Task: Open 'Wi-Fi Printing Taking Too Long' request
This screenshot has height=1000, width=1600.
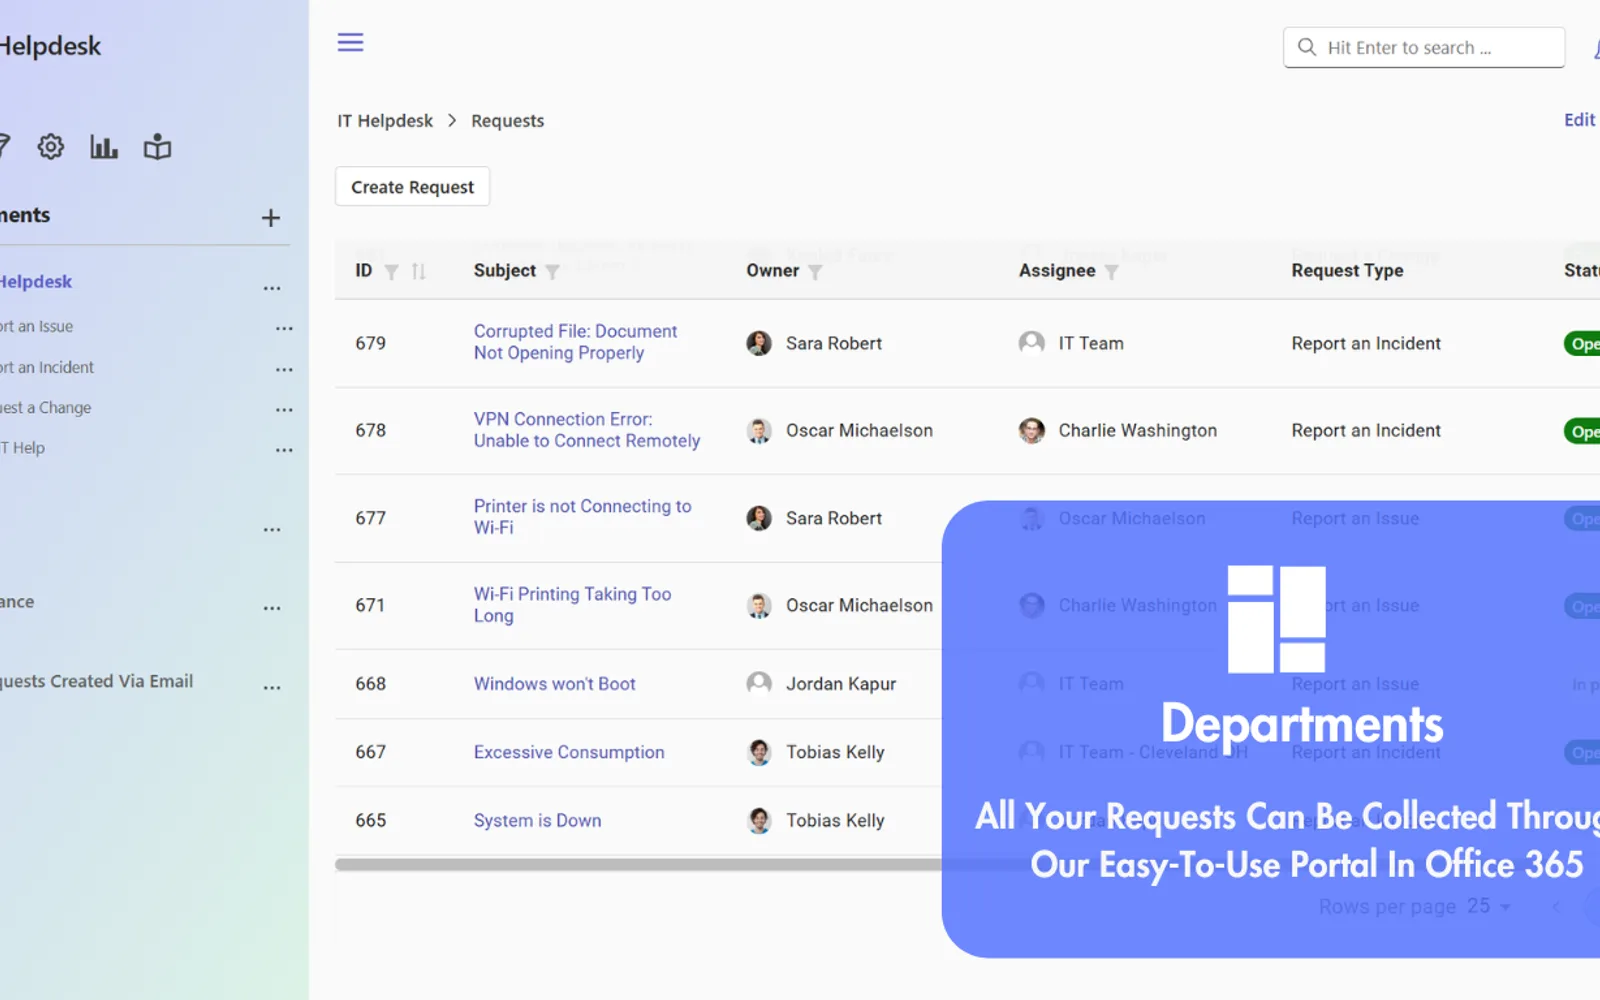Action: click(572, 605)
